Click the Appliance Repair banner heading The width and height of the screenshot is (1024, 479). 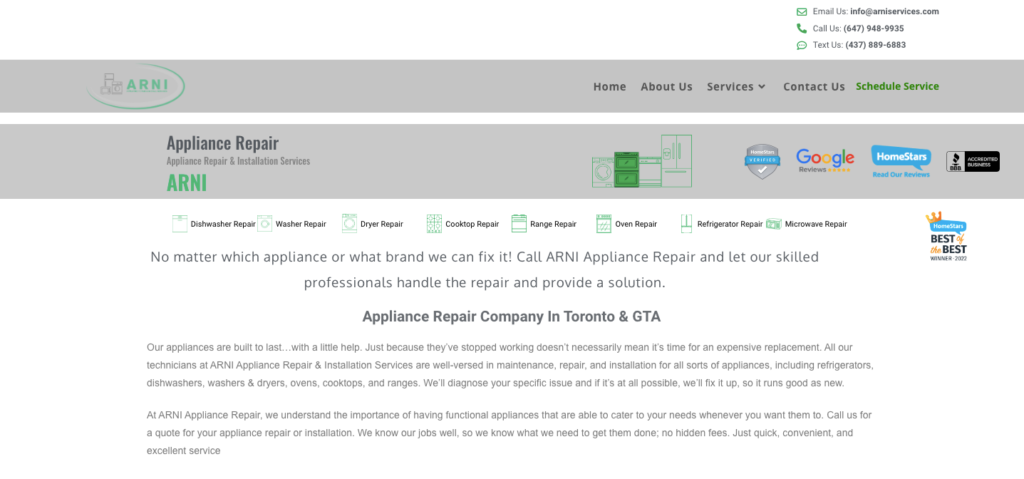223,142
